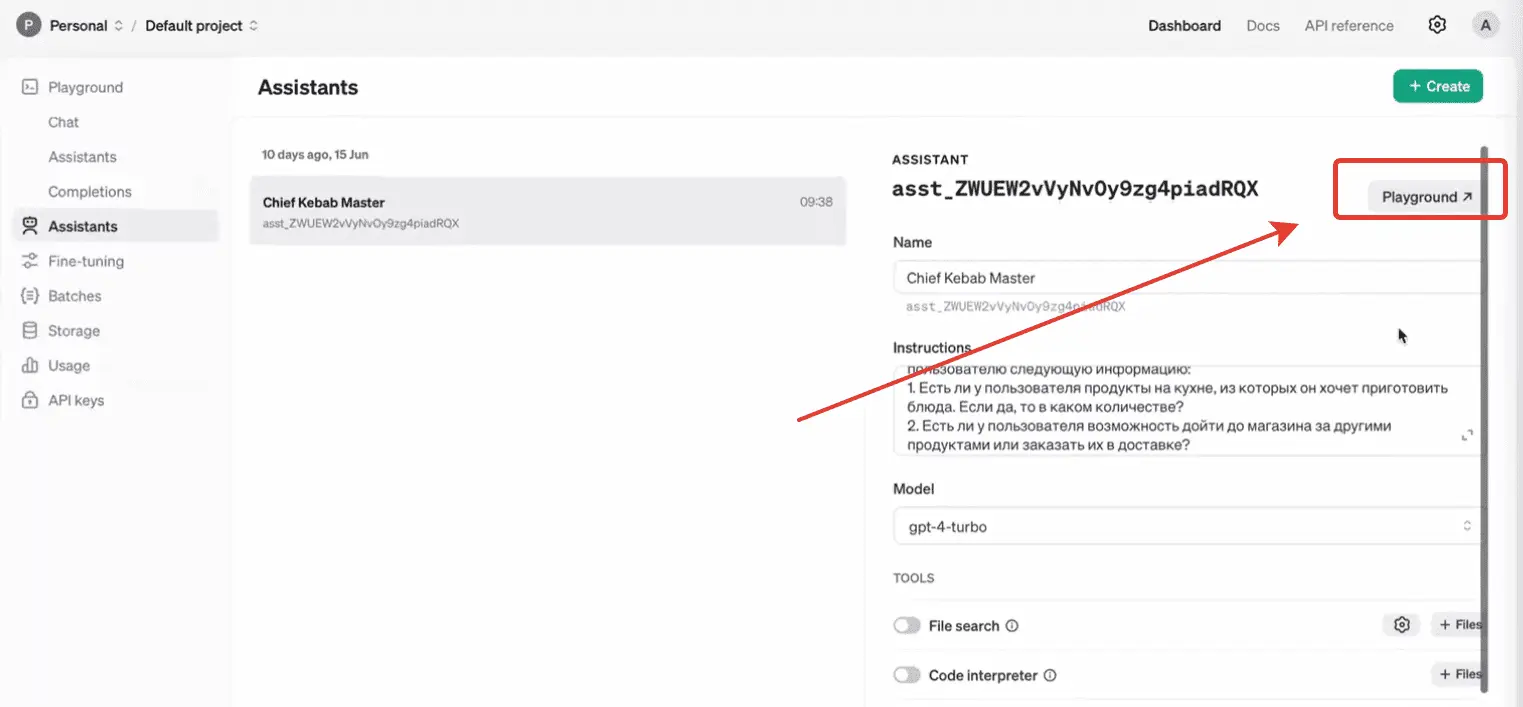Screen dimensions: 1523x707
Task: Click the '10 days ago, 15 Jun' date label
Action: point(315,155)
